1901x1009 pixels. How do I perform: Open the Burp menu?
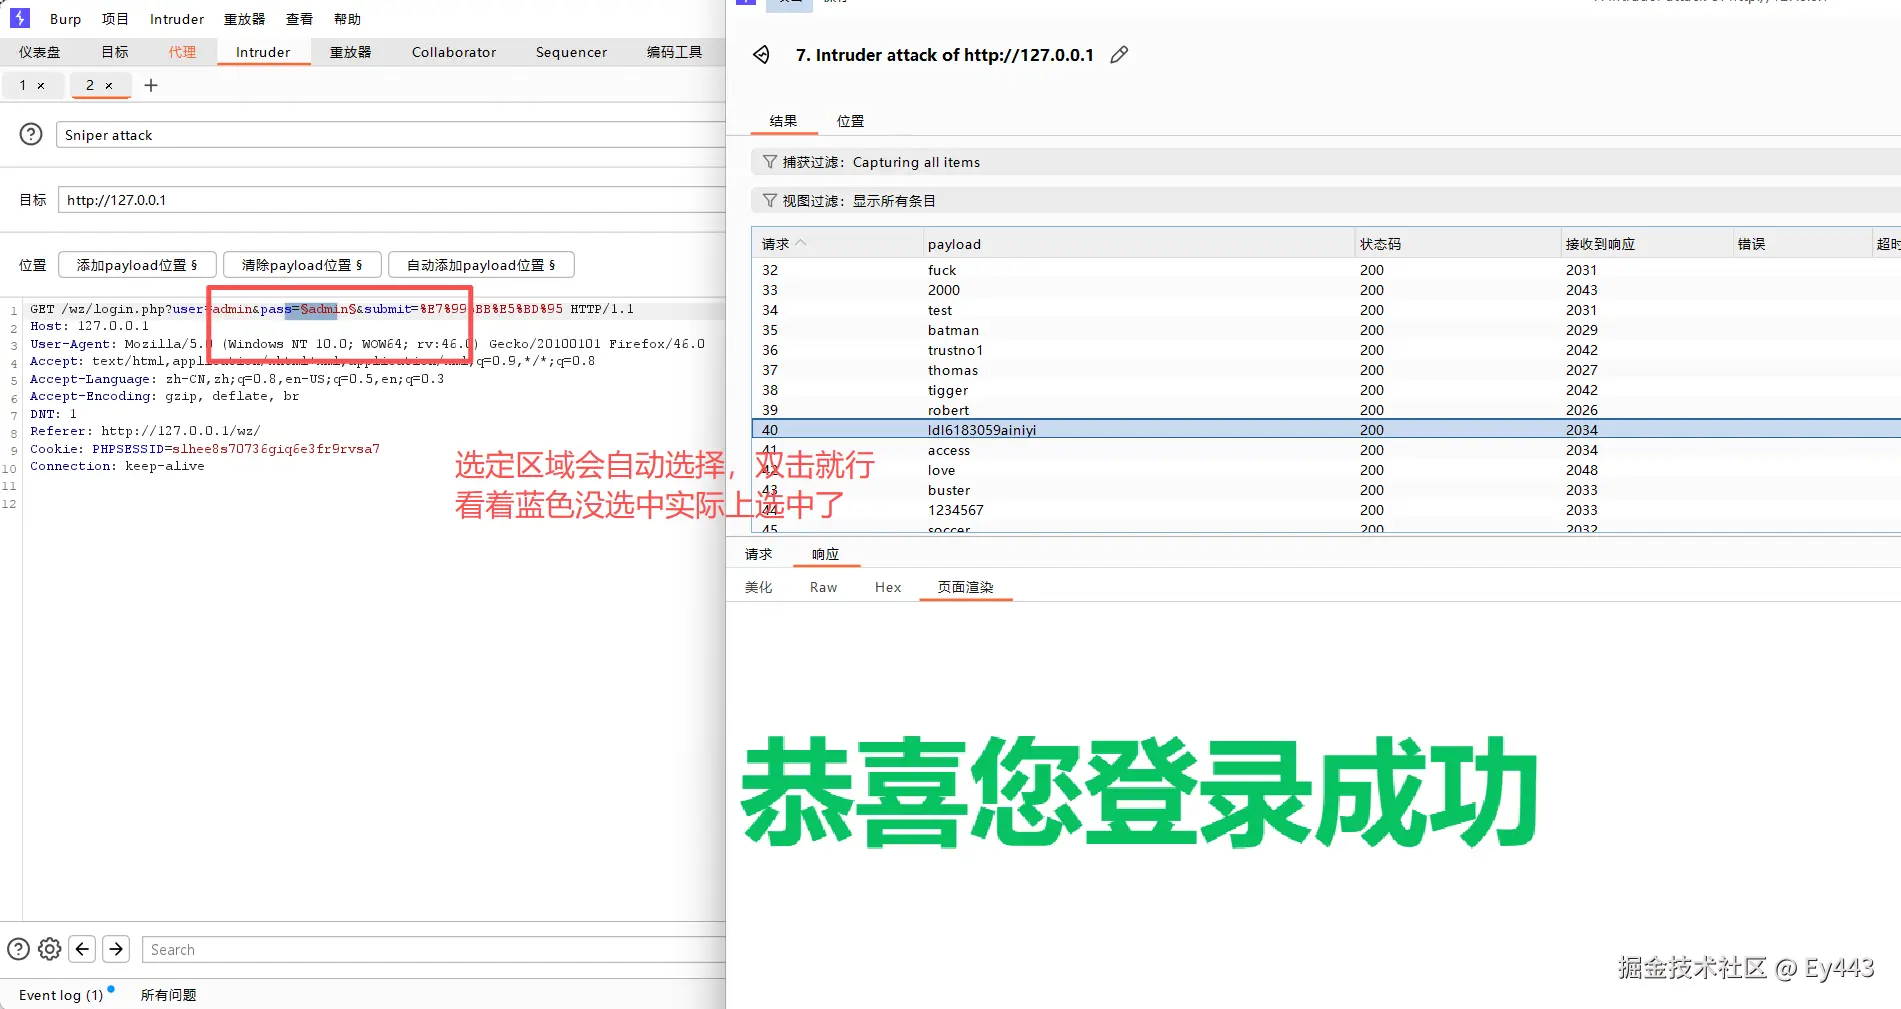[x=65, y=19]
